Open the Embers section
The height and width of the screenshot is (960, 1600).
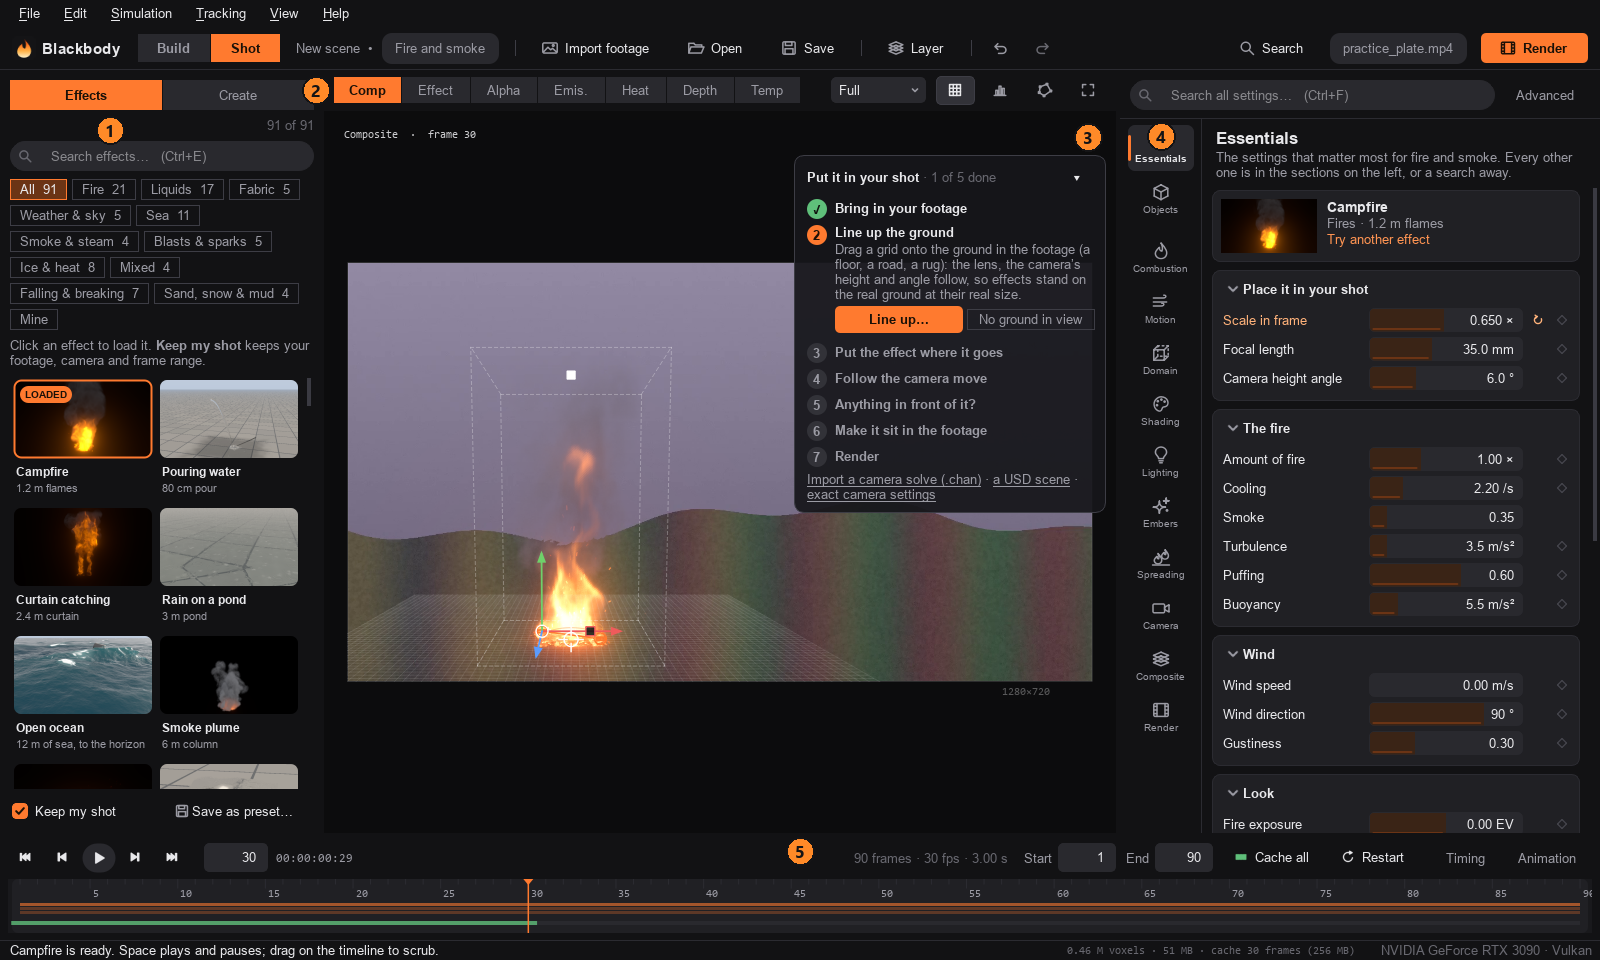click(x=1160, y=512)
